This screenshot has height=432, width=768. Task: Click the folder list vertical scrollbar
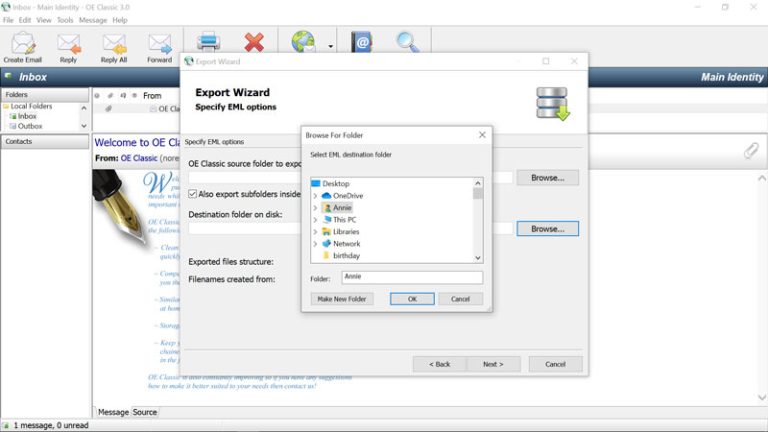478,220
